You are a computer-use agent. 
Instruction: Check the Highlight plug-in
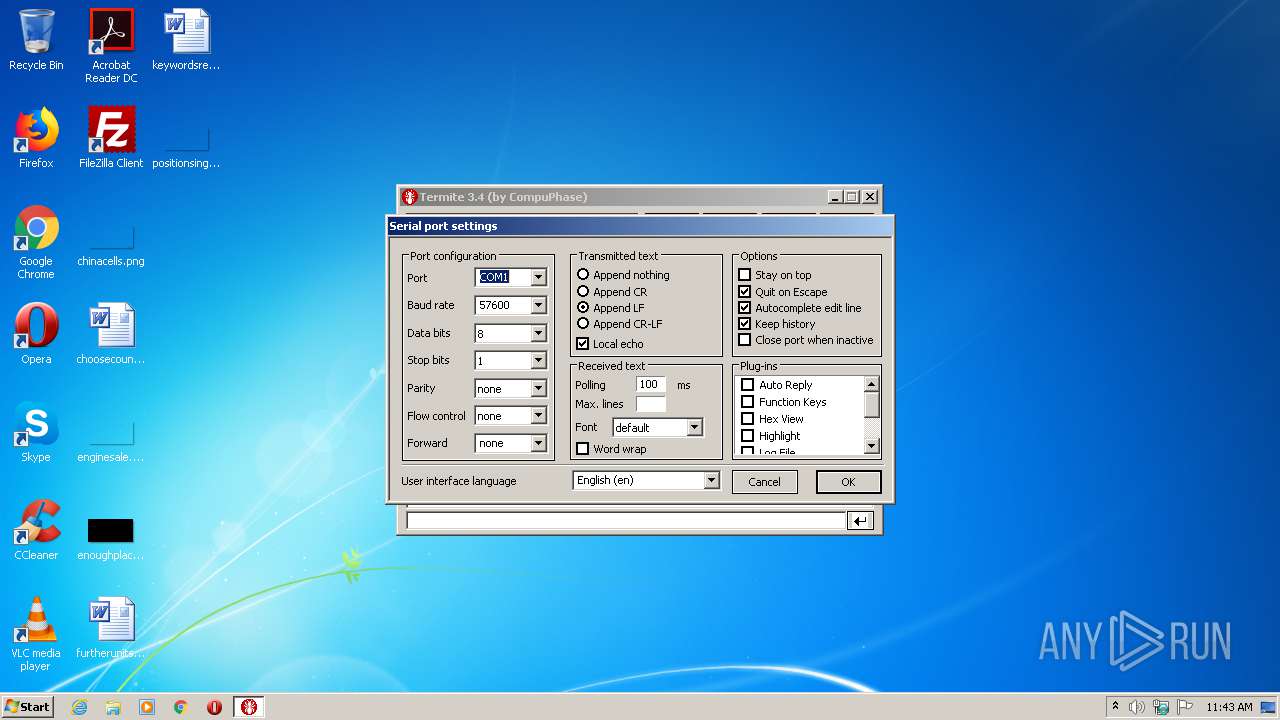(747, 436)
